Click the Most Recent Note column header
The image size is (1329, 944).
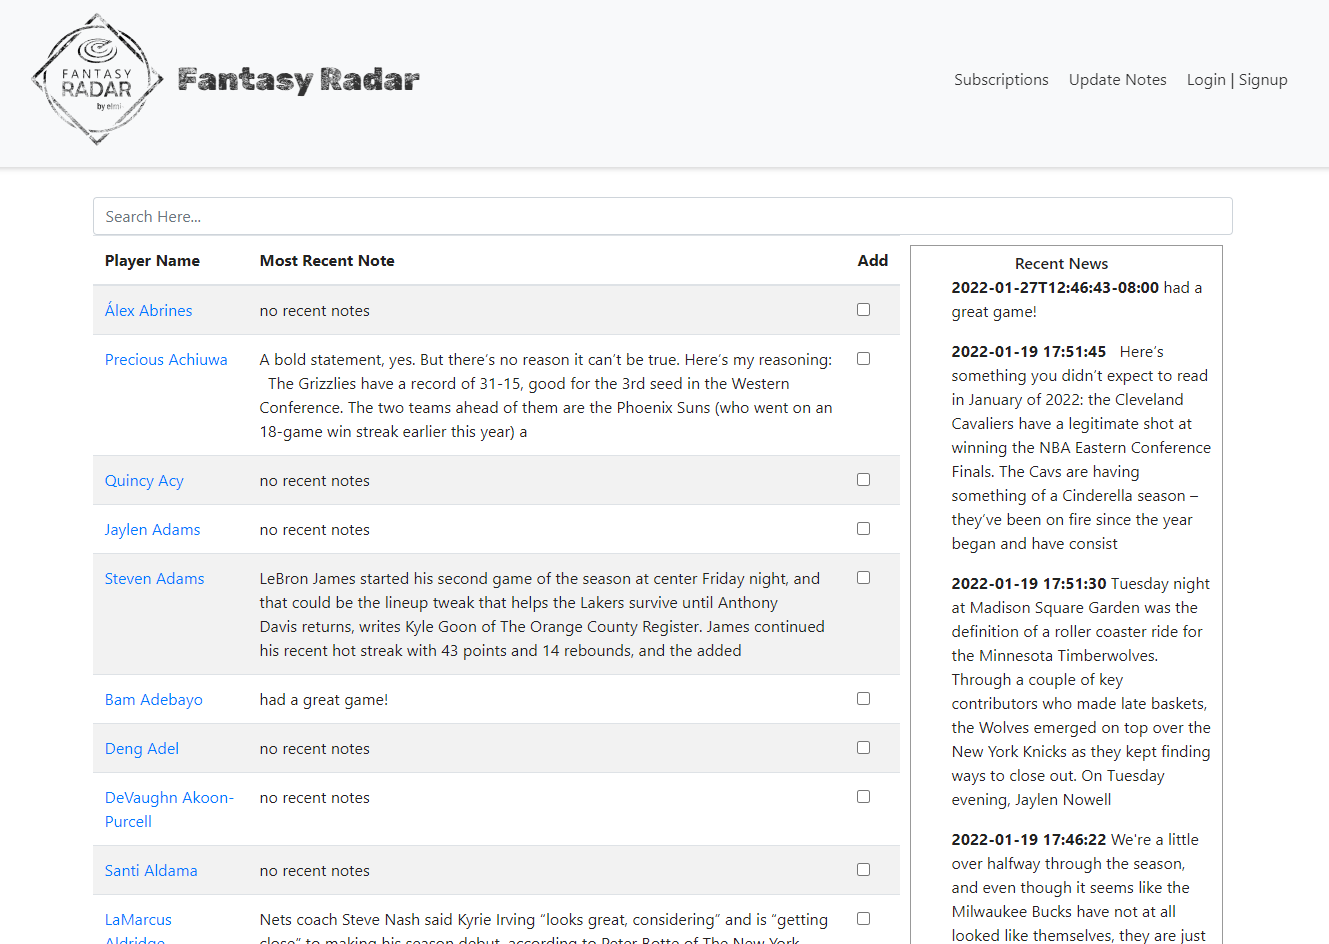click(x=327, y=260)
